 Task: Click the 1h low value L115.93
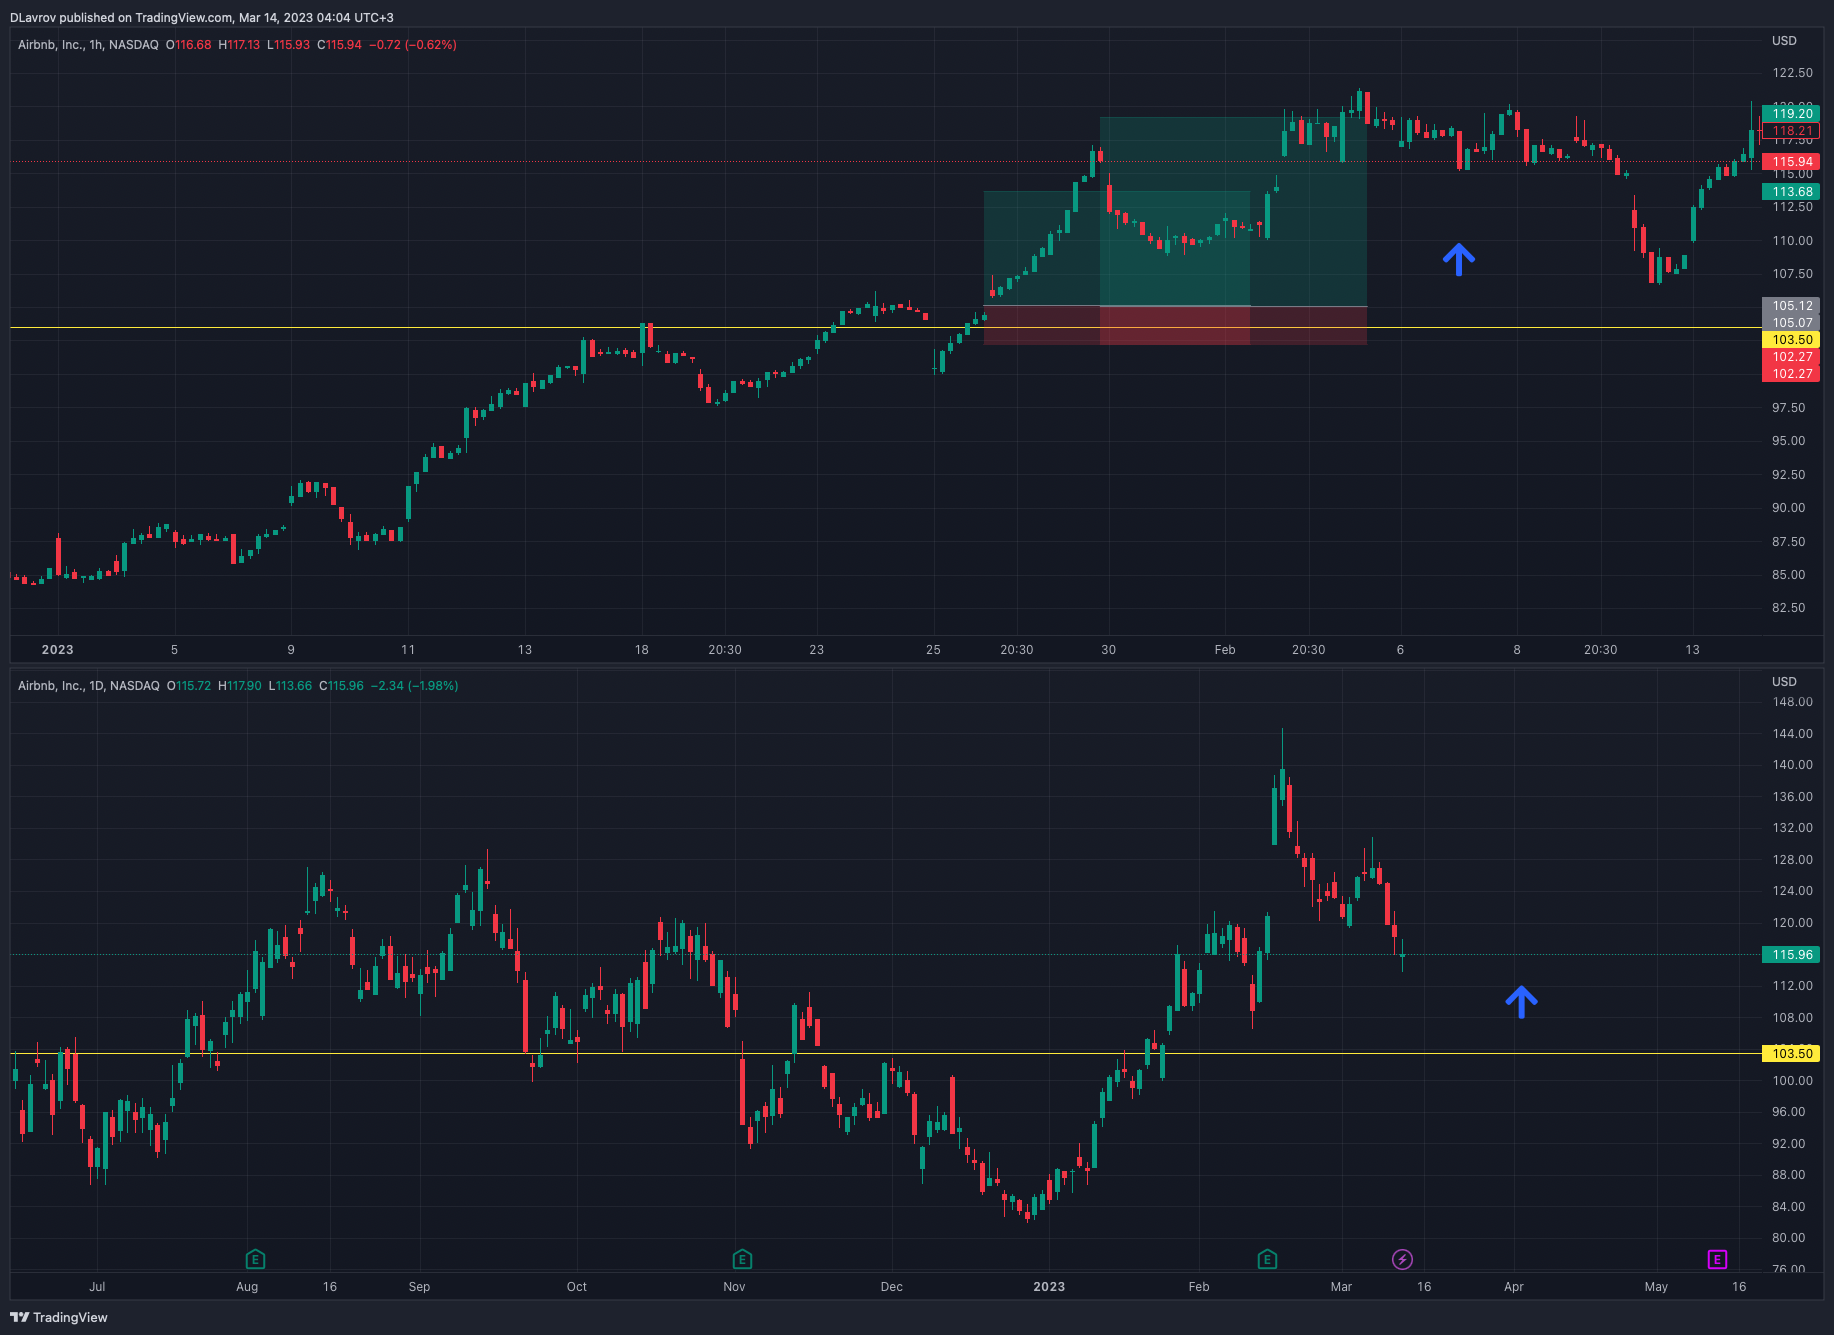[288, 45]
